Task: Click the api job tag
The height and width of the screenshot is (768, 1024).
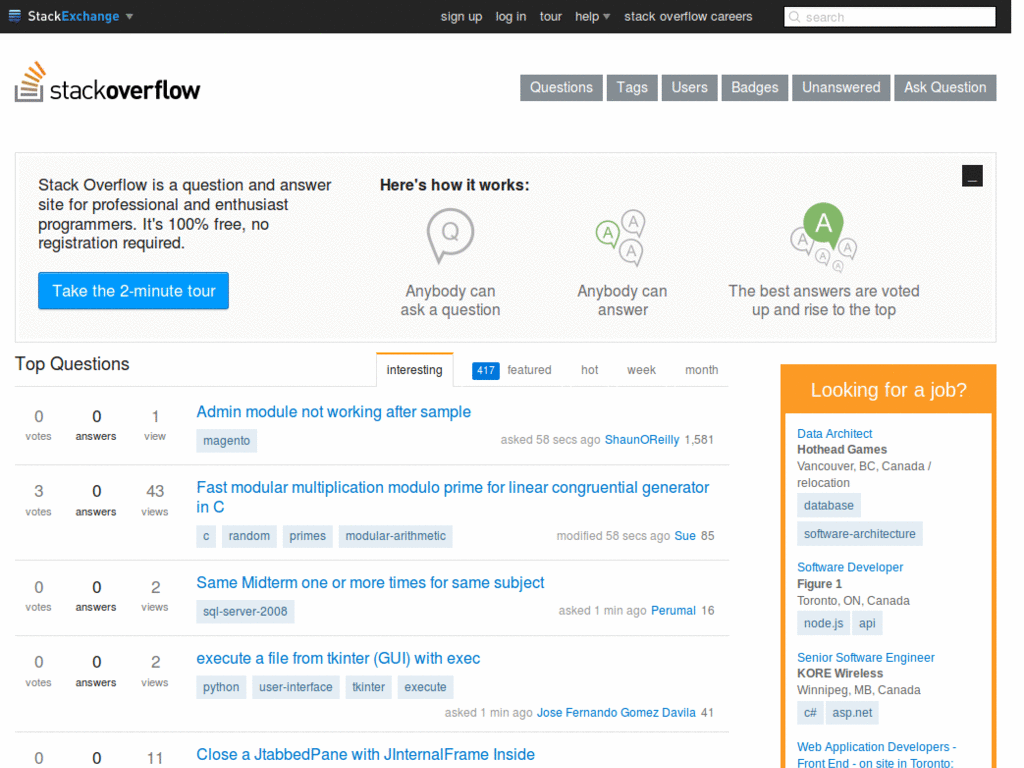Action: (867, 623)
